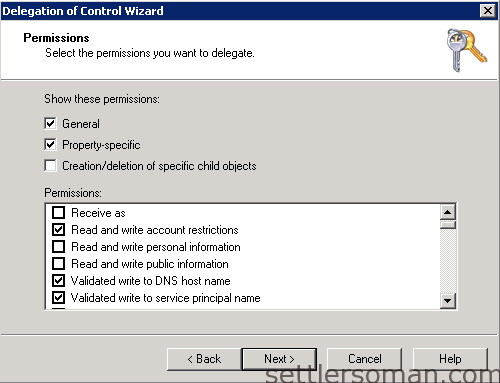Click the permissions list scroll down arrow
Screen dimensions: 500x383
pyautogui.click(x=448, y=301)
